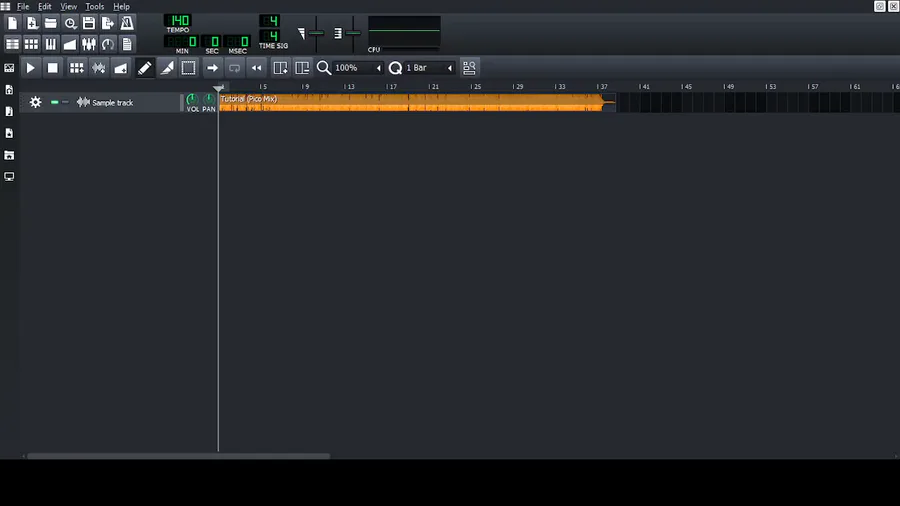Toggle return-to-start after stopping button
The height and width of the screenshot is (506, 900).
(x=257, y=68)
